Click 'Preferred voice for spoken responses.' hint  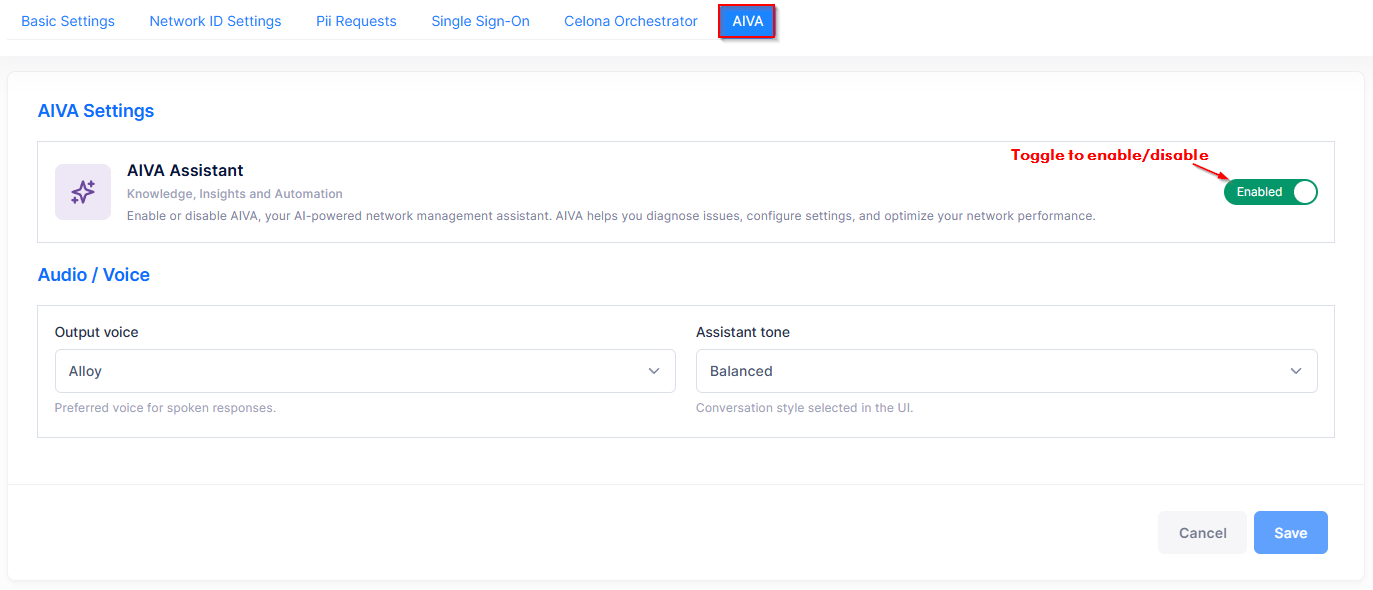point(165,408)
